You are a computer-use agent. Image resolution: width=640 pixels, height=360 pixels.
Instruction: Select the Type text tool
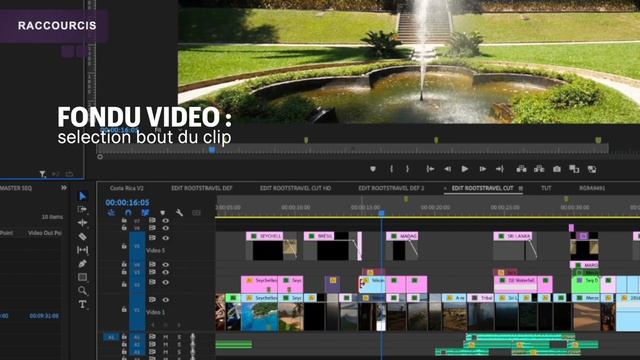point(82,304)
